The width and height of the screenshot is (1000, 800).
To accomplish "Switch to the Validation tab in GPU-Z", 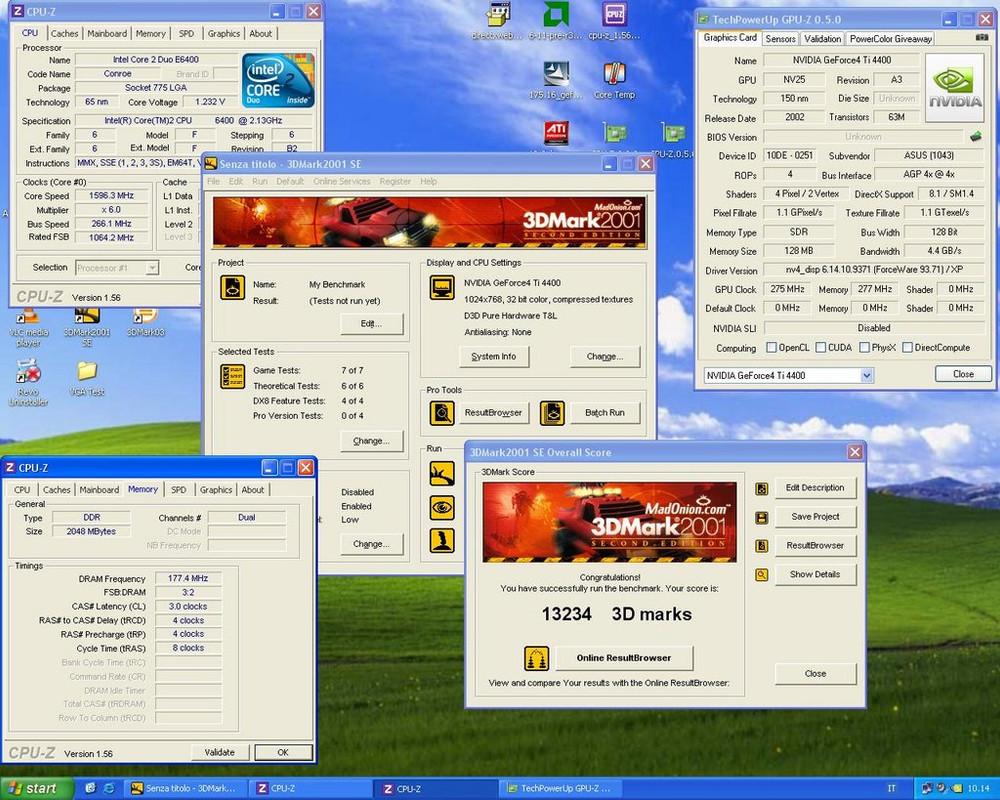I will coord(822,39).
